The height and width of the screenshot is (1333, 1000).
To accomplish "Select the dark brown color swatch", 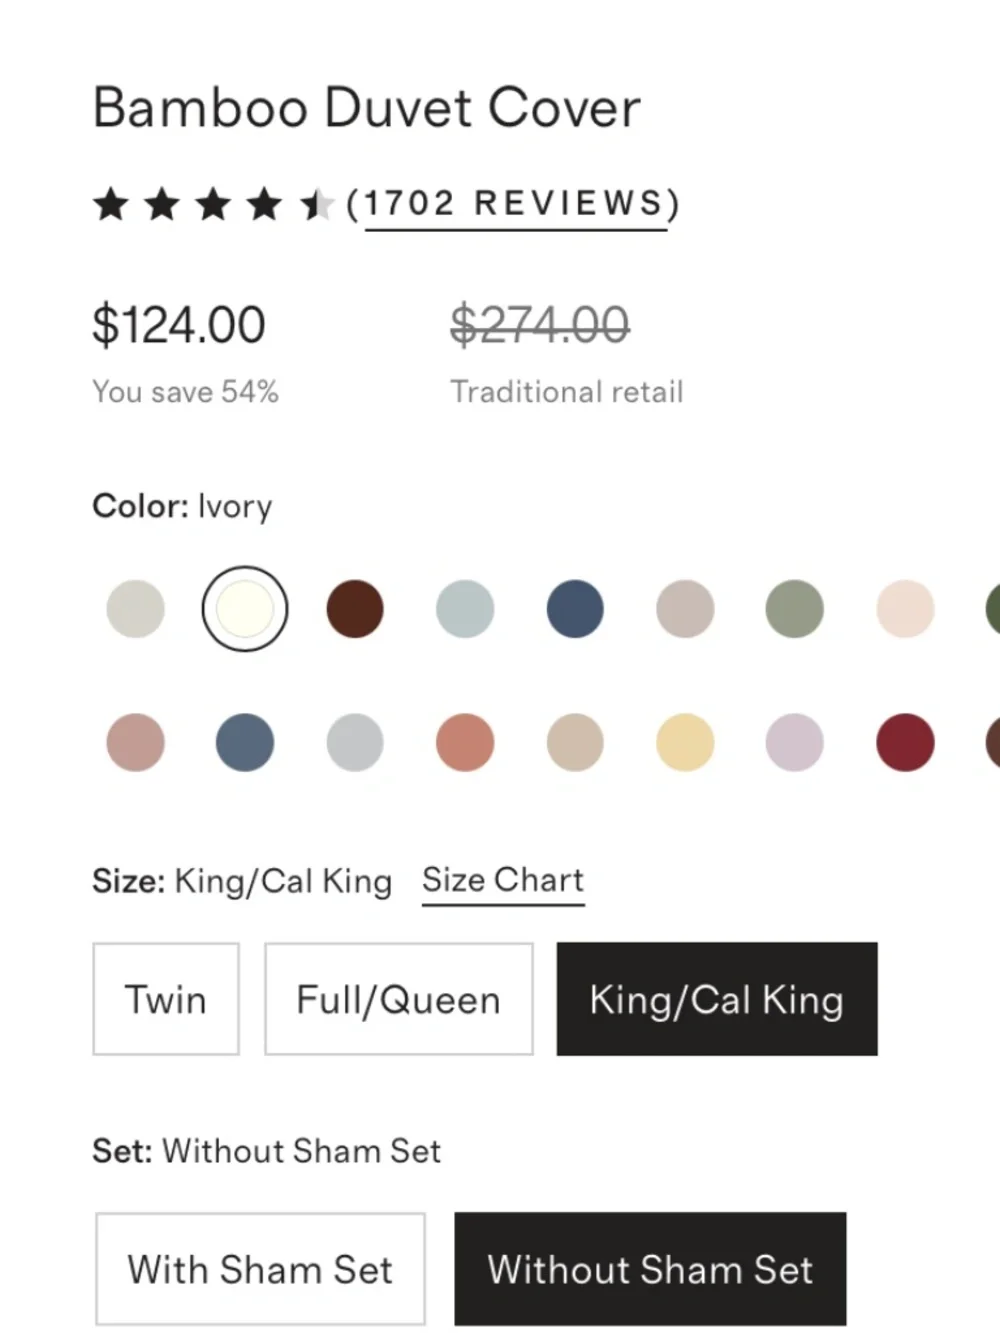I will pos(355,609).
